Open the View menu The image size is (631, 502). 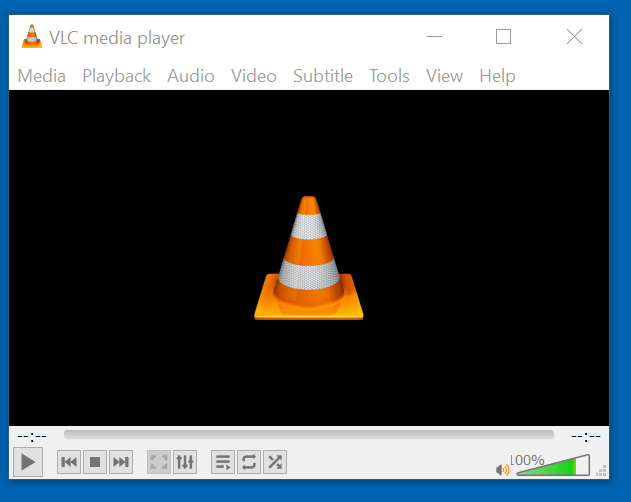(x=444, y=76)
